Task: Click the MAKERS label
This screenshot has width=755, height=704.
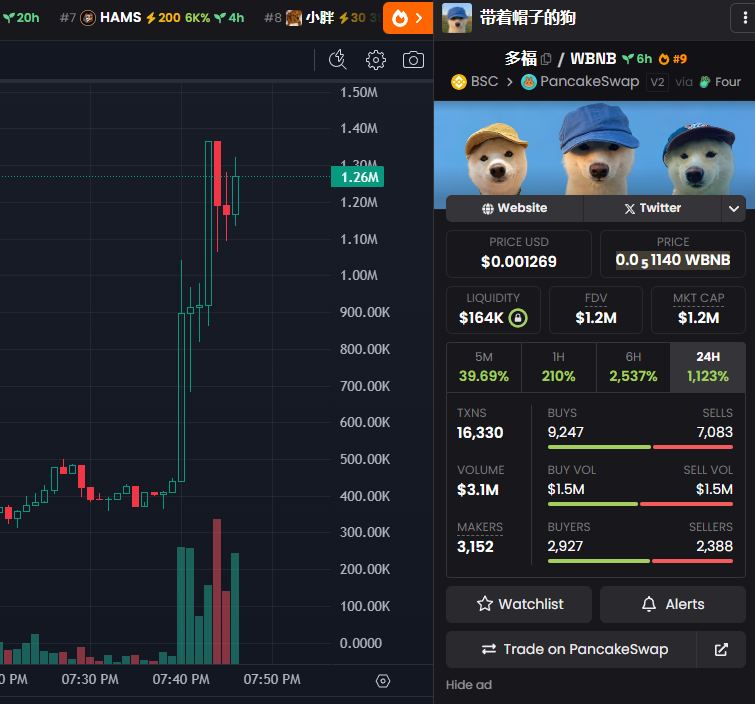Action: (480, 527)
